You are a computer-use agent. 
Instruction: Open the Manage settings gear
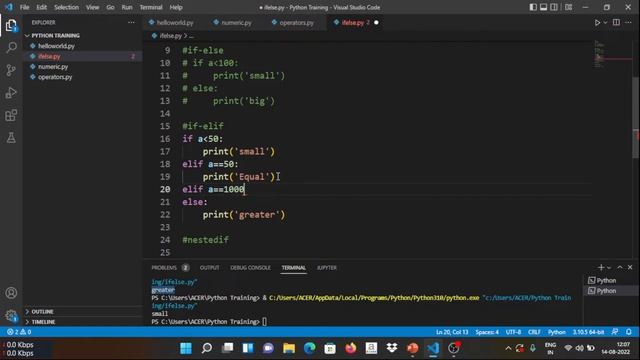[x=11, y=315]
